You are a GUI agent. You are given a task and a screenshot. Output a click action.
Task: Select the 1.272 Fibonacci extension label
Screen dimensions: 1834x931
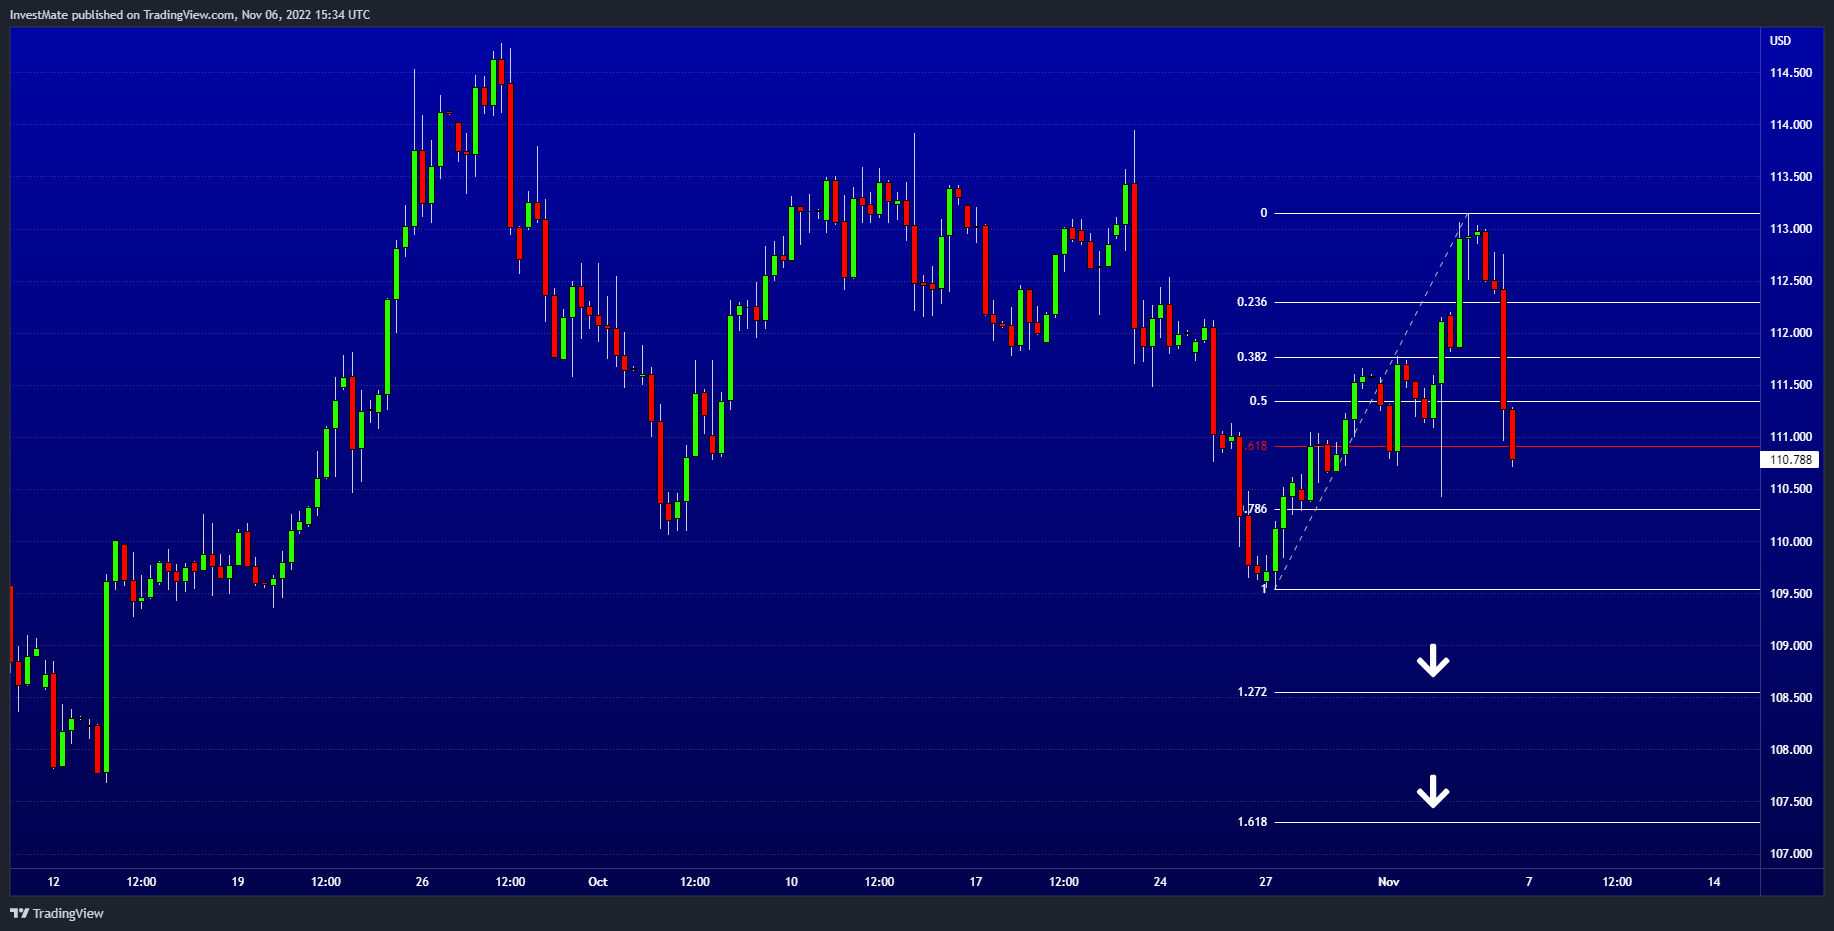click(1252, 692)
